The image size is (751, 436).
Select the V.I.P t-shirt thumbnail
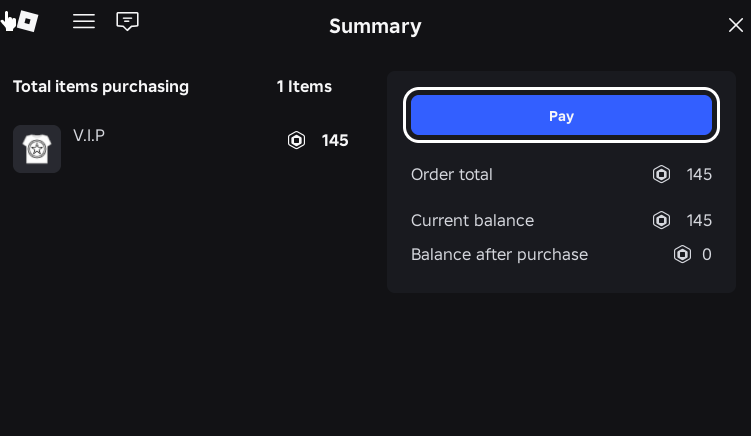[37, 149]
